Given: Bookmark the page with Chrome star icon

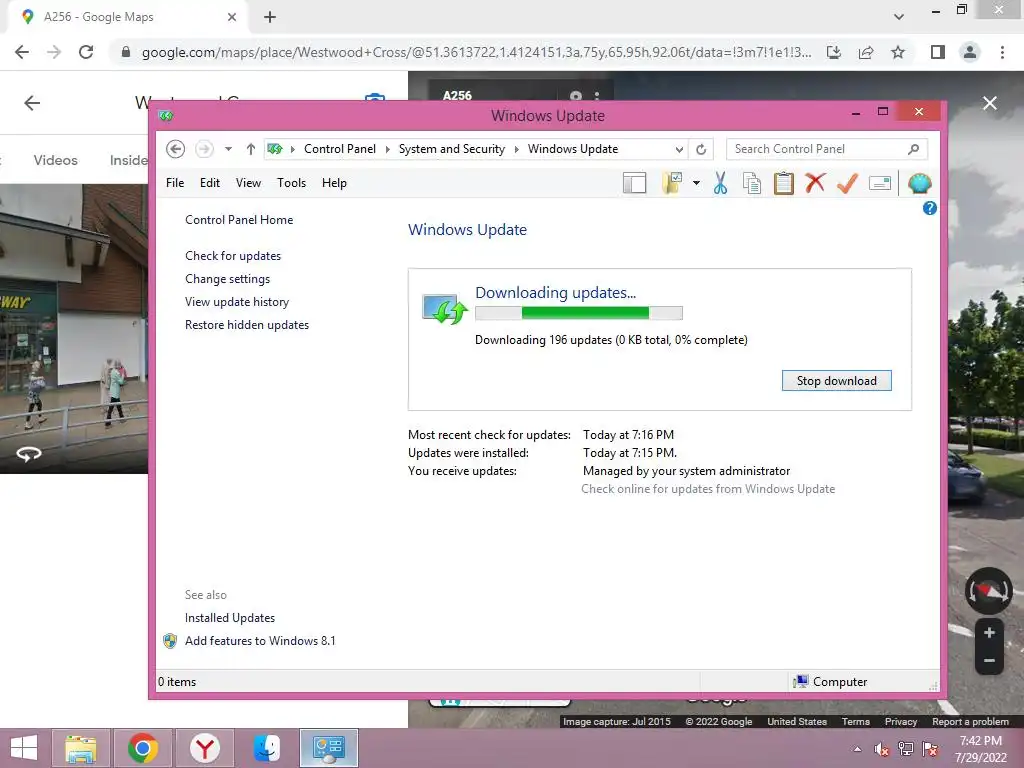Looking at the screenshot, I should click(x=899, y=52).
